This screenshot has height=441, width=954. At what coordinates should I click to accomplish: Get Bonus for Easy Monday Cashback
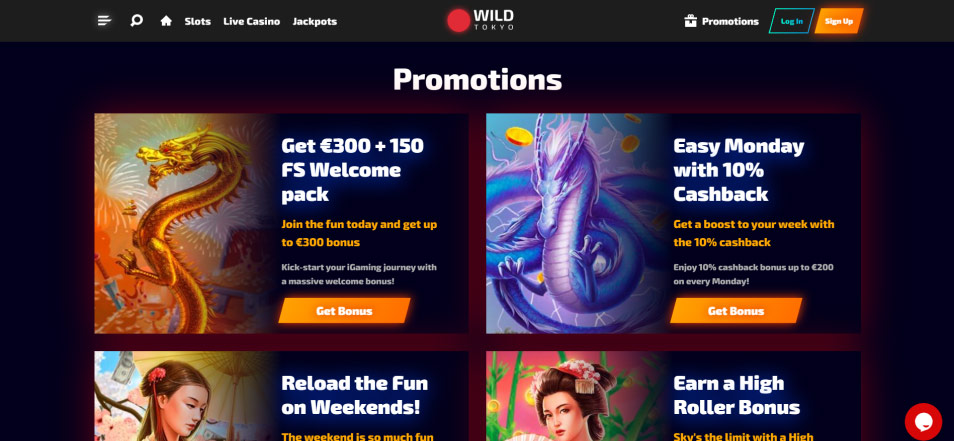tap(736, 311)
